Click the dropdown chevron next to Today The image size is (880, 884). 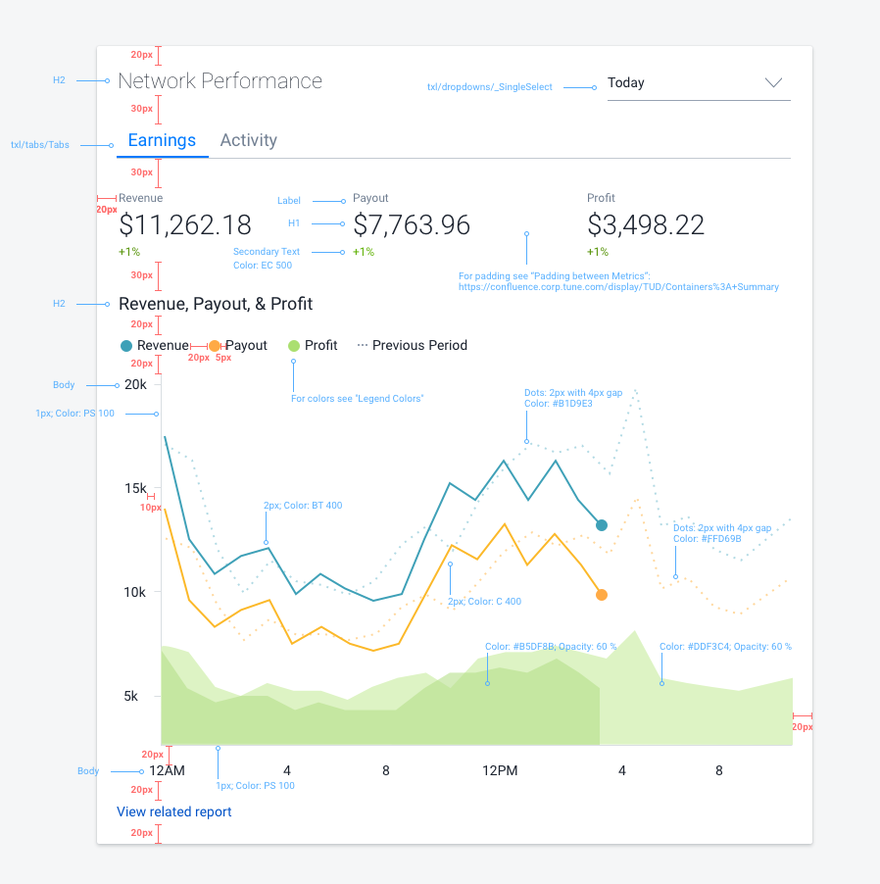tap(773, 83)
